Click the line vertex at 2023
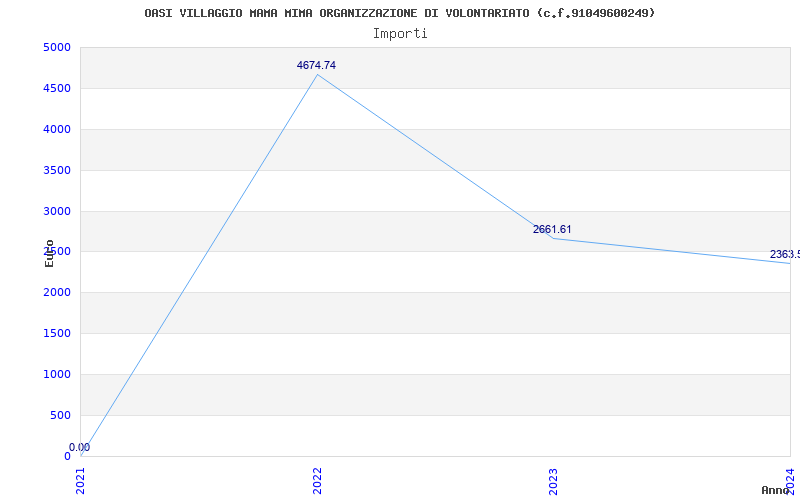The height and width of the screenshot is (500, 800). coord(554,238)
